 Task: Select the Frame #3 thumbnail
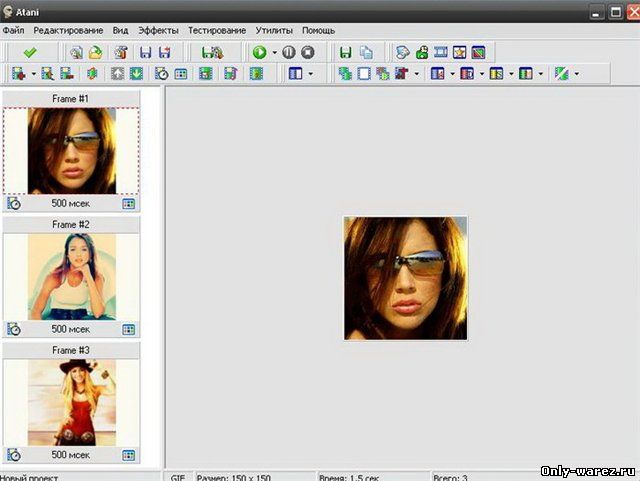tap(71, 402)
